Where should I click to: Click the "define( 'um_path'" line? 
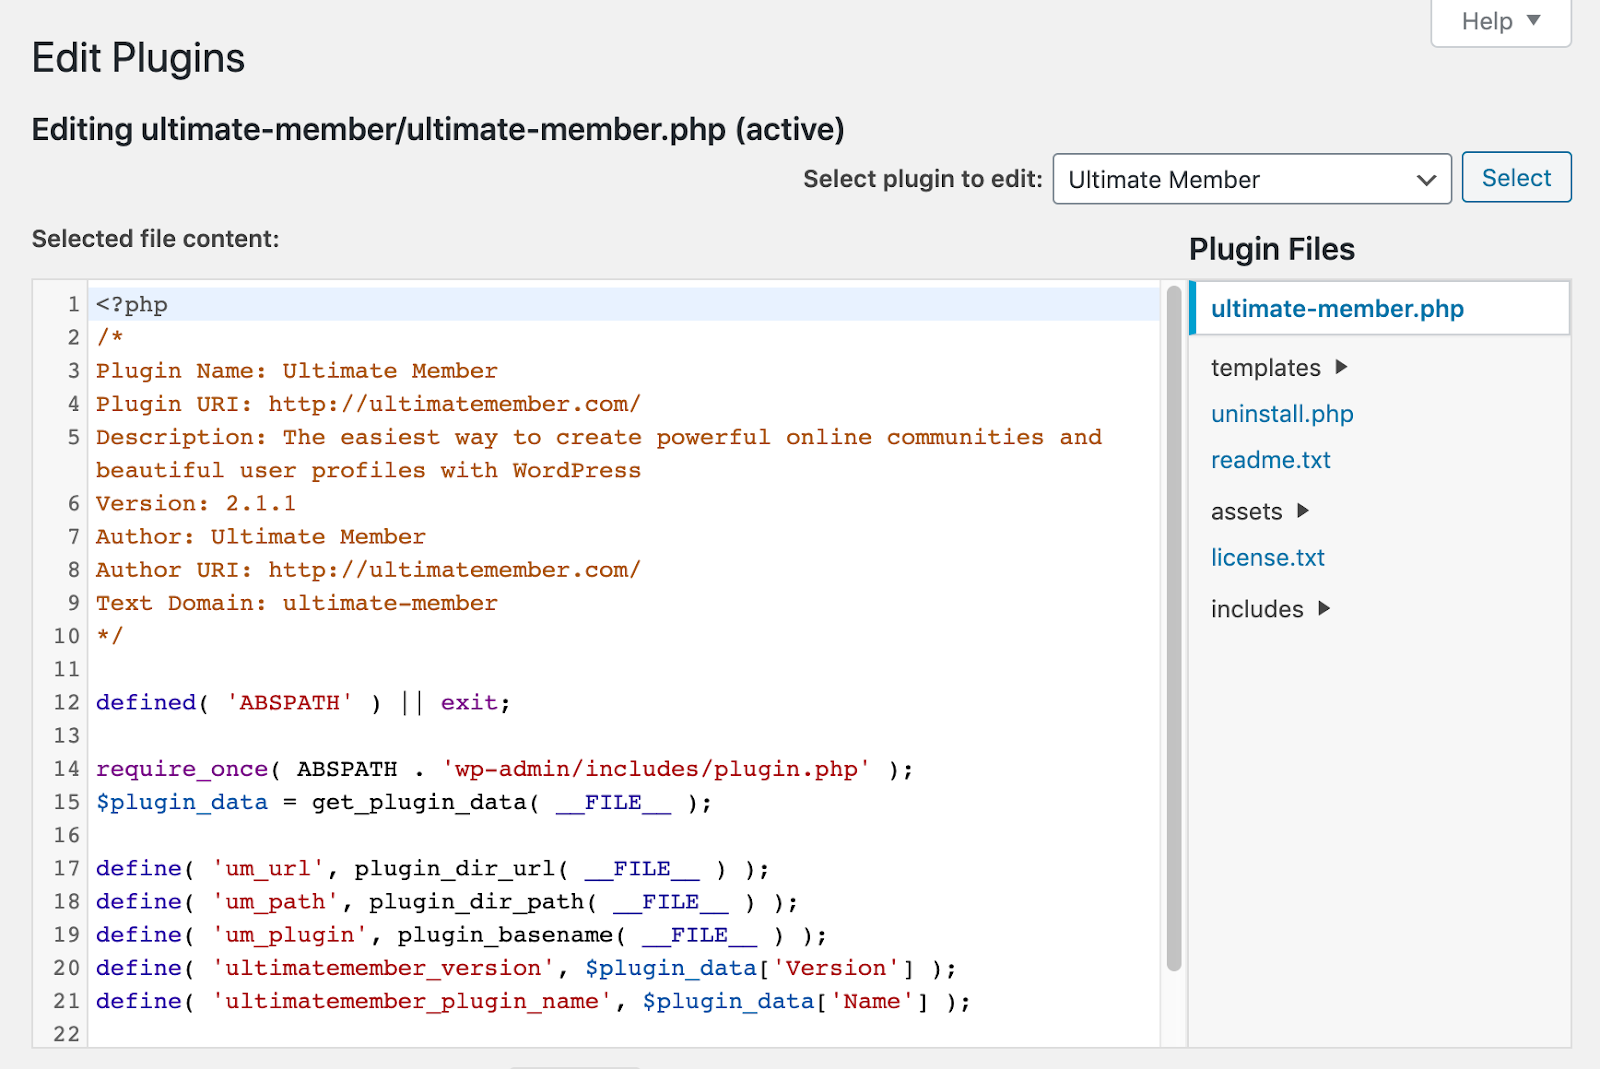447,901
